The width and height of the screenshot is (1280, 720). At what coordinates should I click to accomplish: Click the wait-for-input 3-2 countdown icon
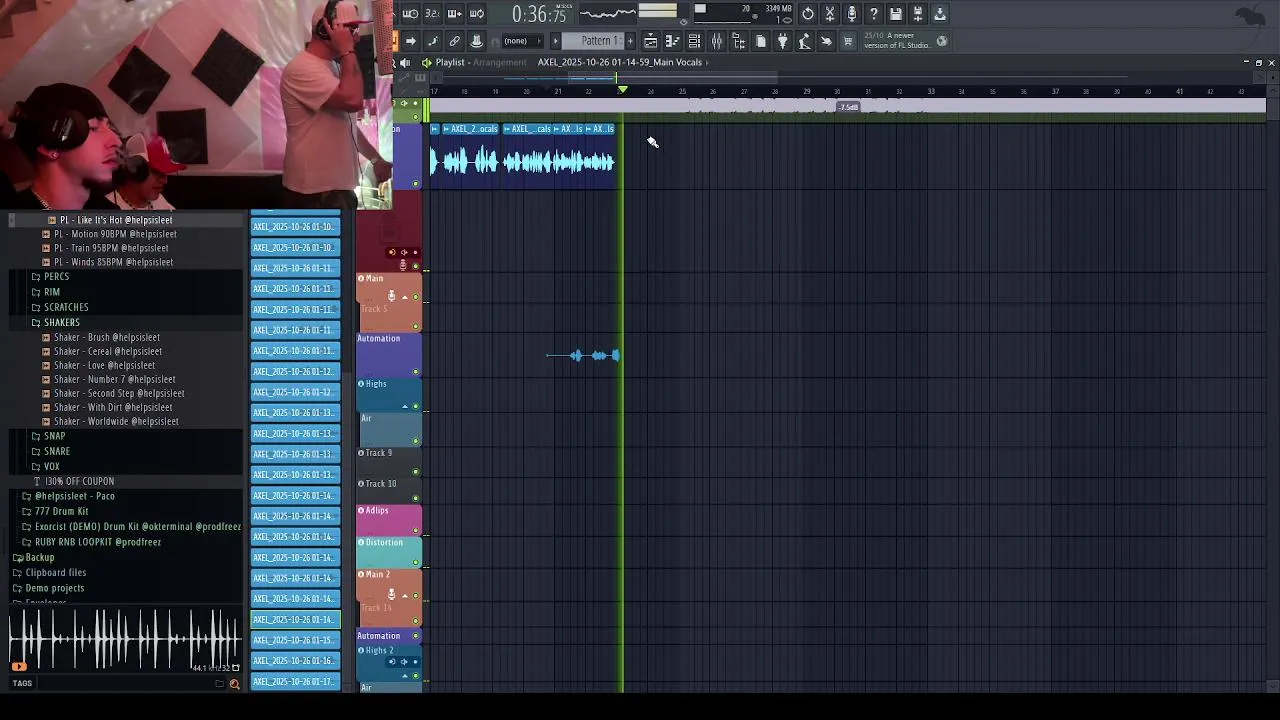[x=432, y=14]
